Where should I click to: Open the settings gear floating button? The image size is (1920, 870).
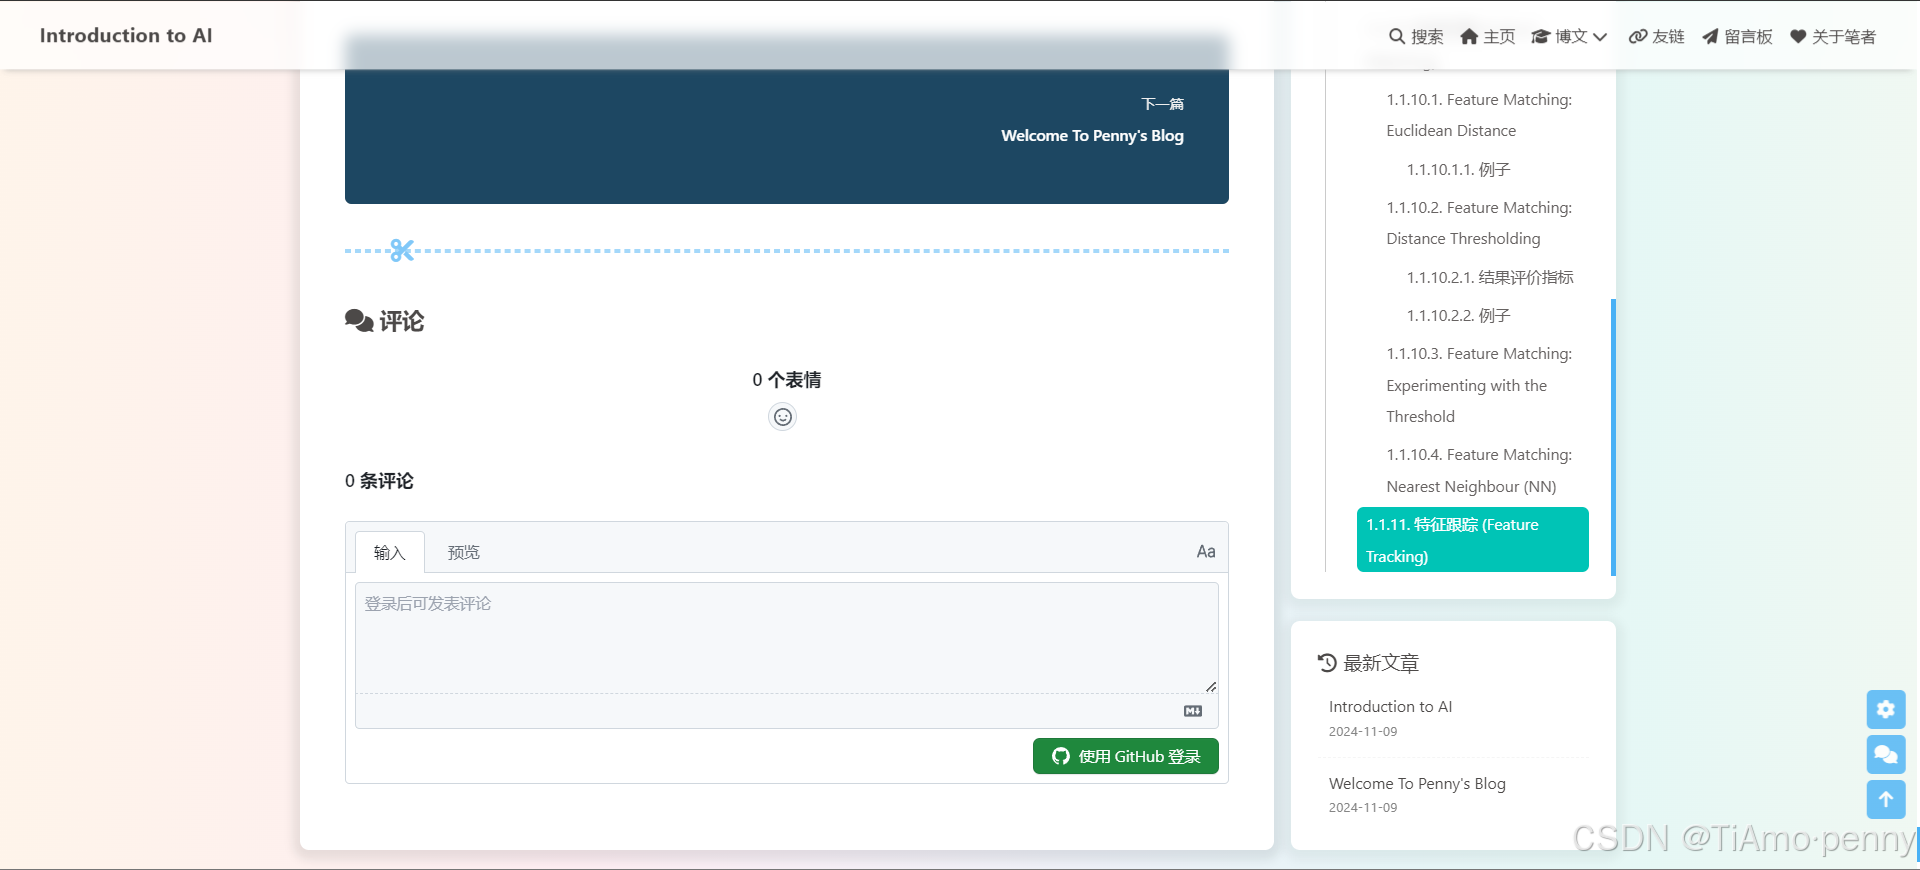(x=1885, y=709)
